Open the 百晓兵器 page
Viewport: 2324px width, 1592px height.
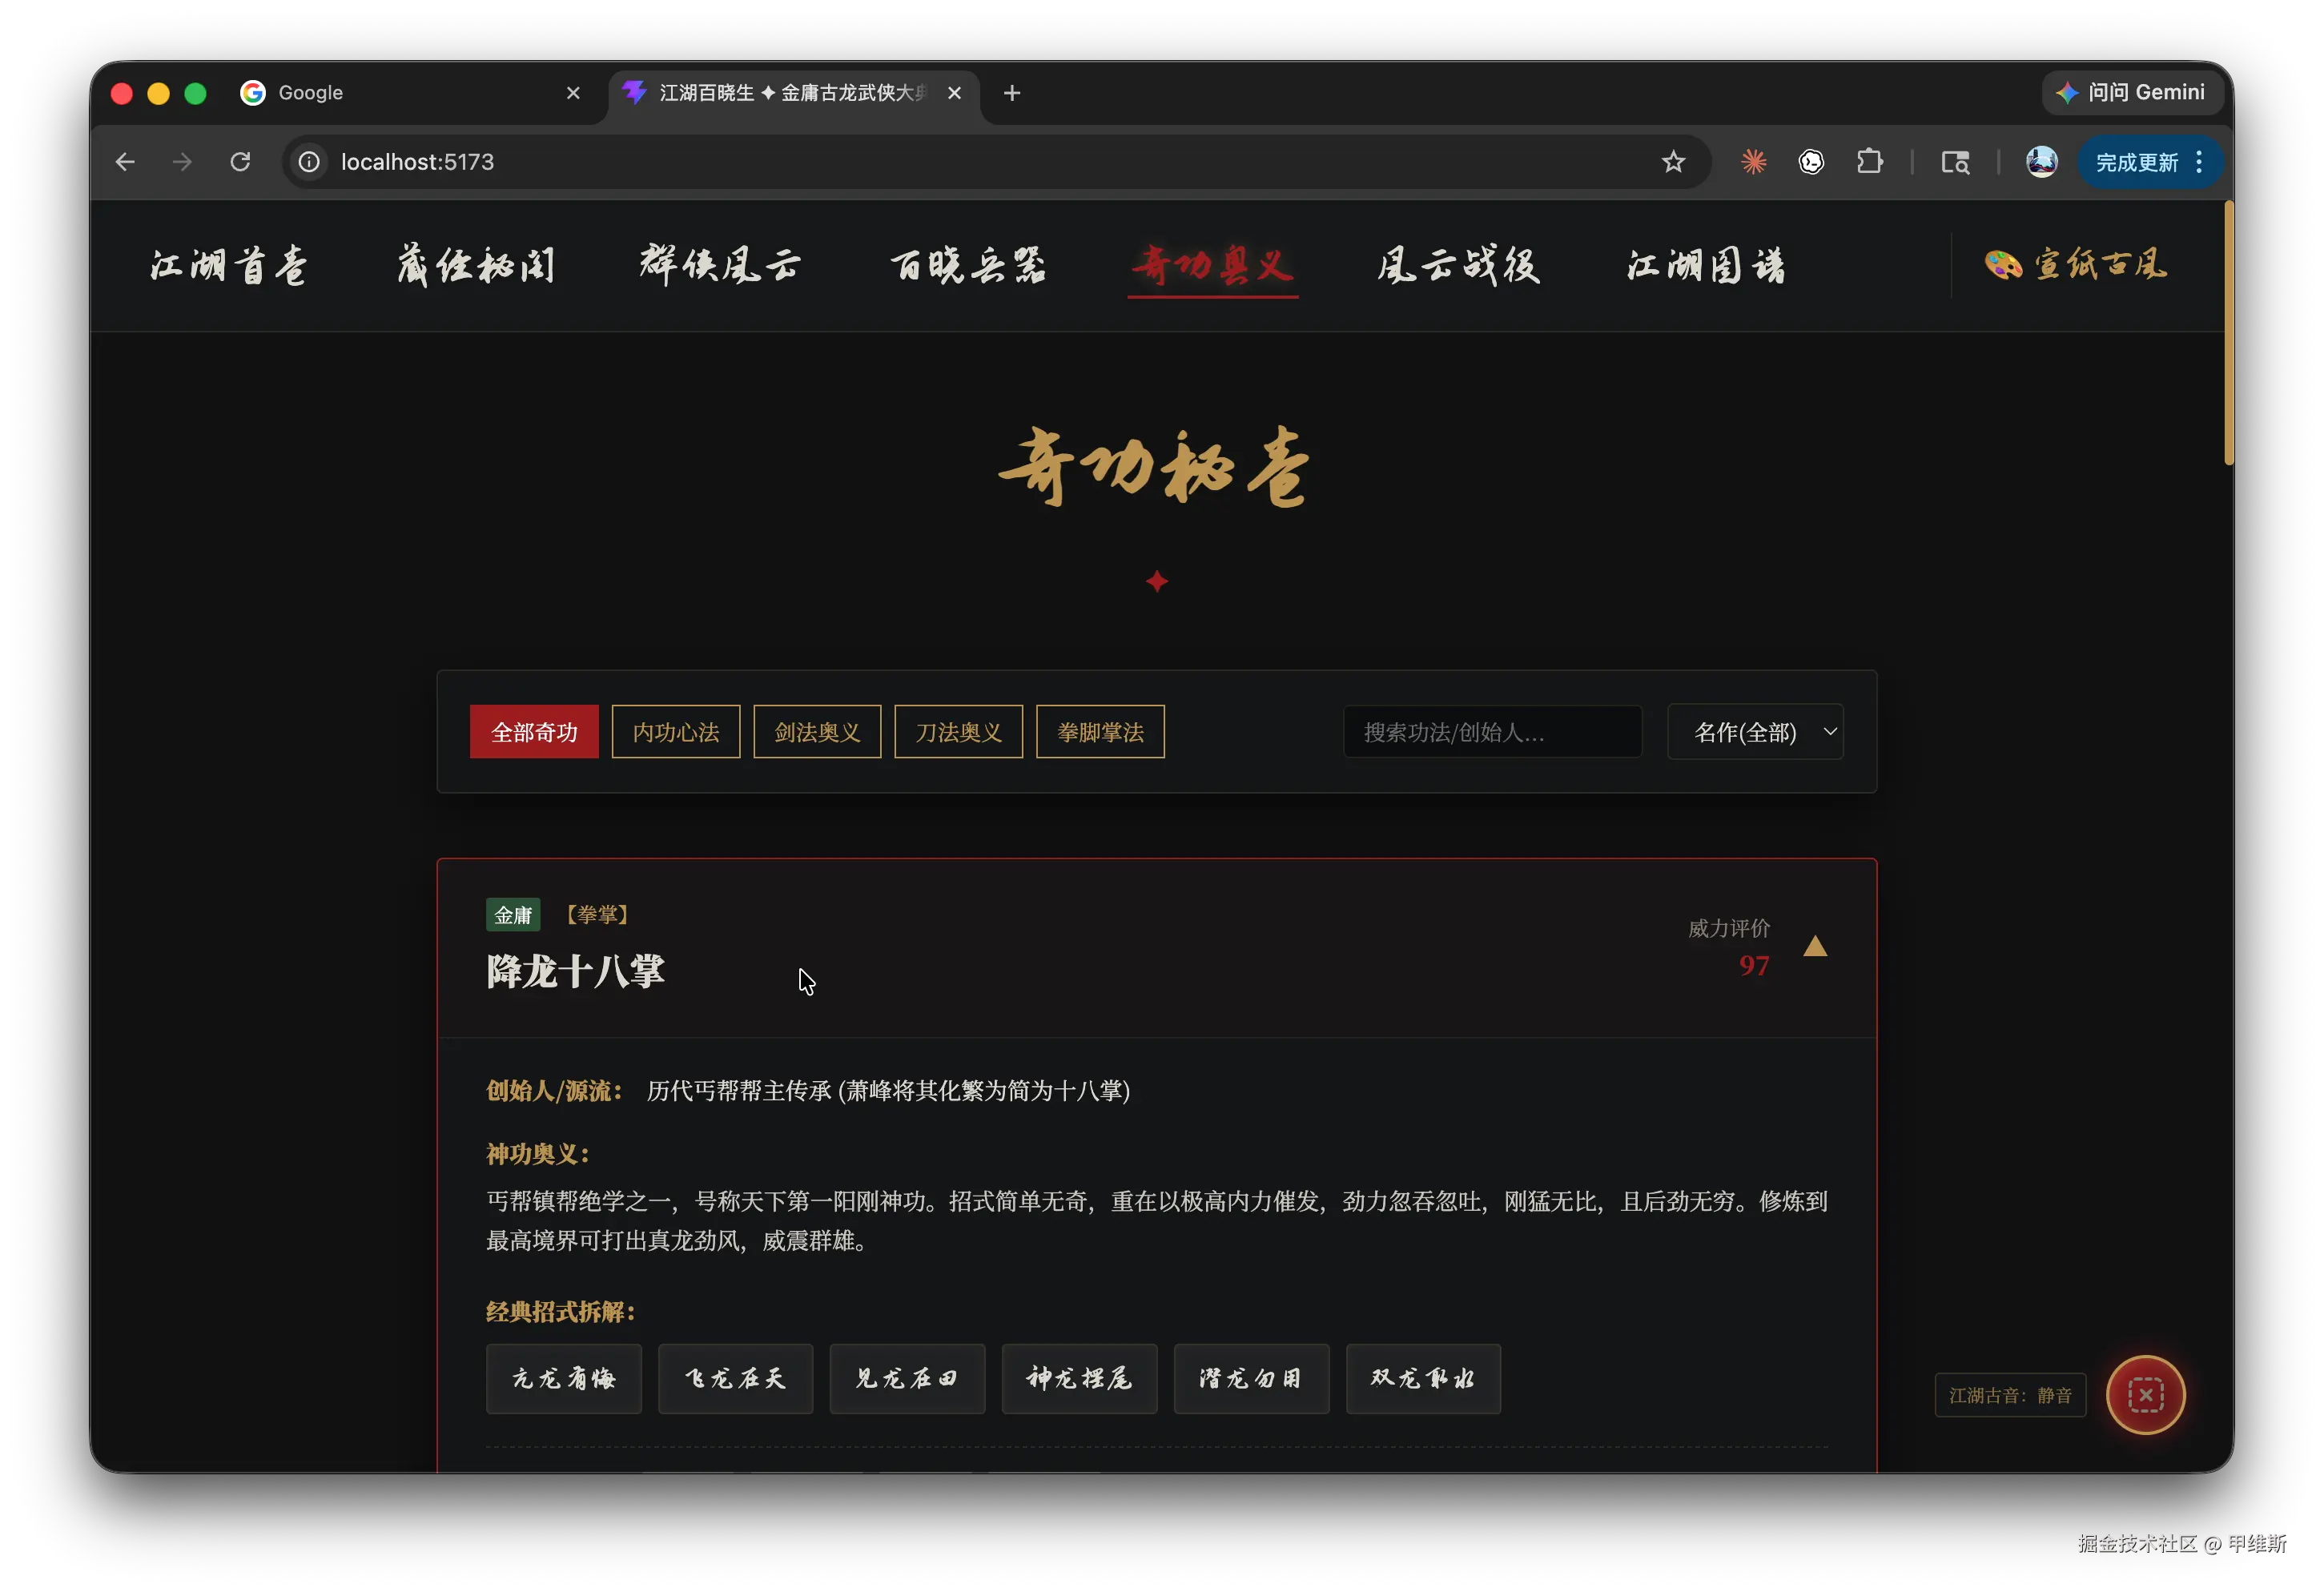tap(968, 266)
